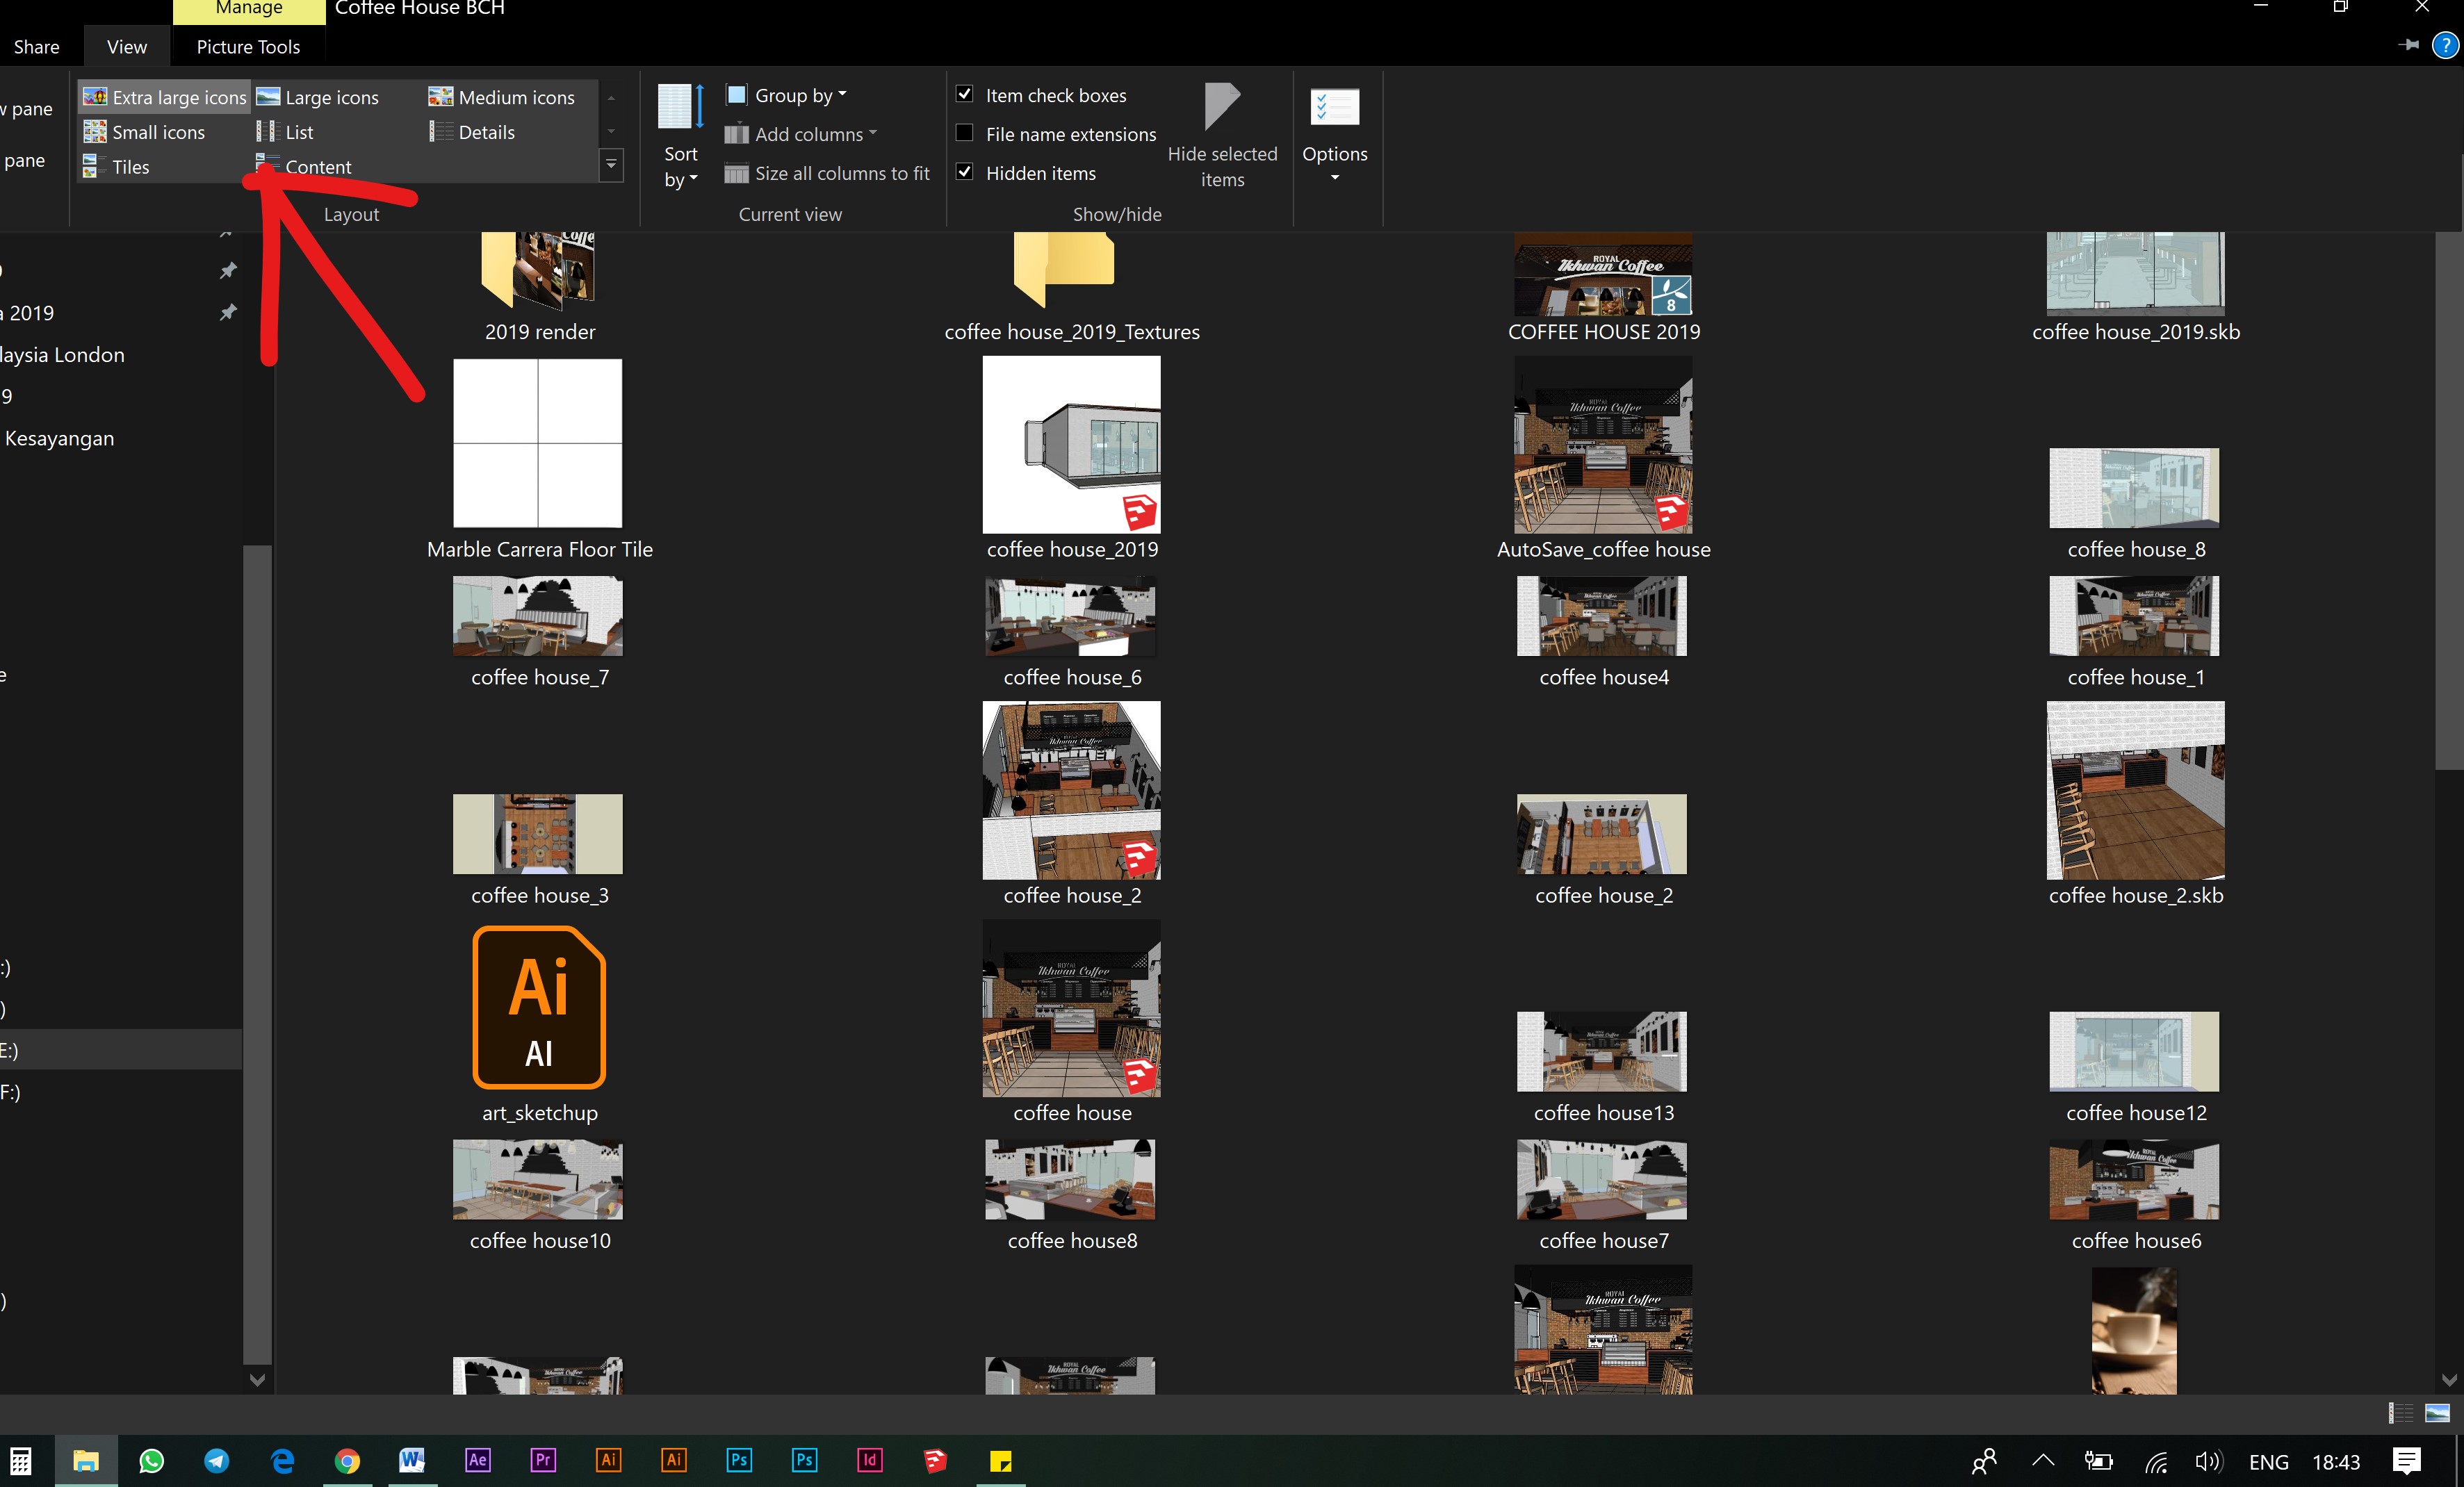Show hidden system tray icons

click(x=2043, y=1461)
